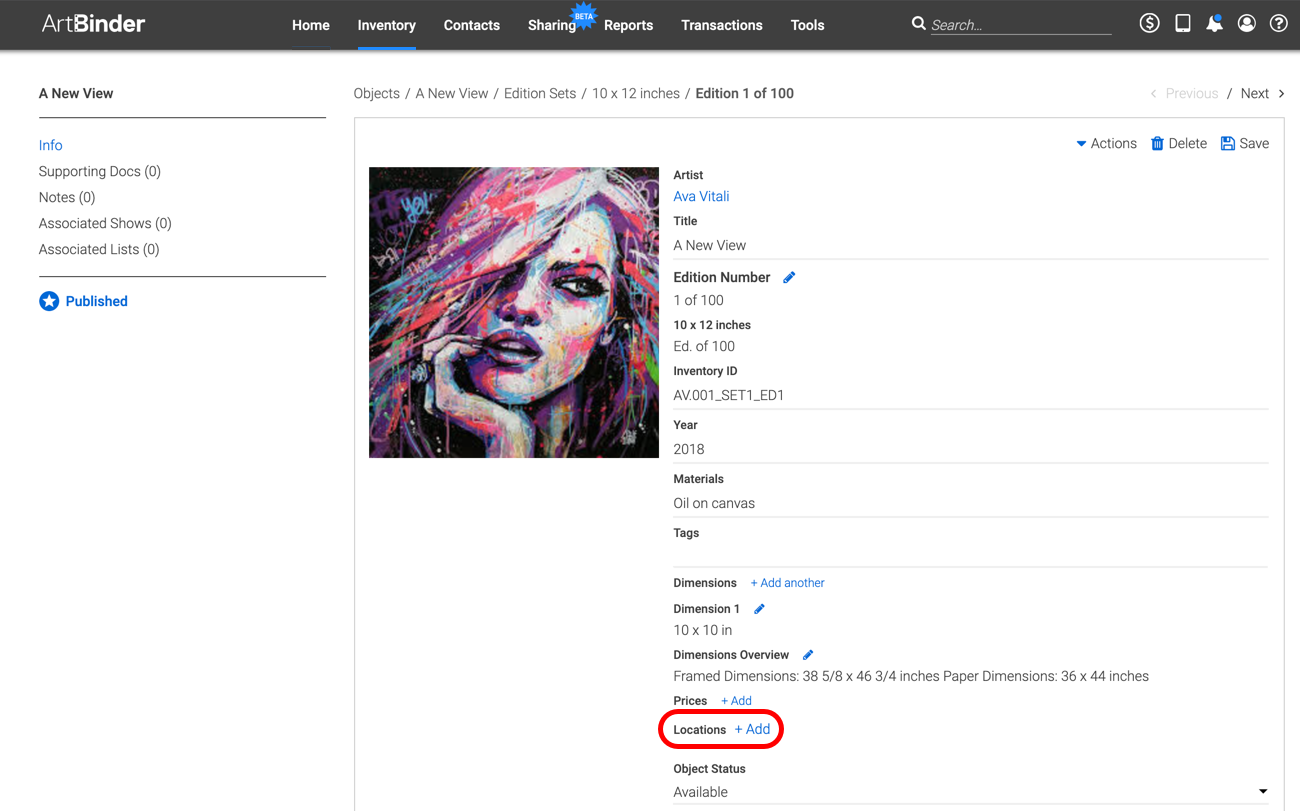Open the Tools menu
This screenshot has height=811, width=1300.
[807, 25]
